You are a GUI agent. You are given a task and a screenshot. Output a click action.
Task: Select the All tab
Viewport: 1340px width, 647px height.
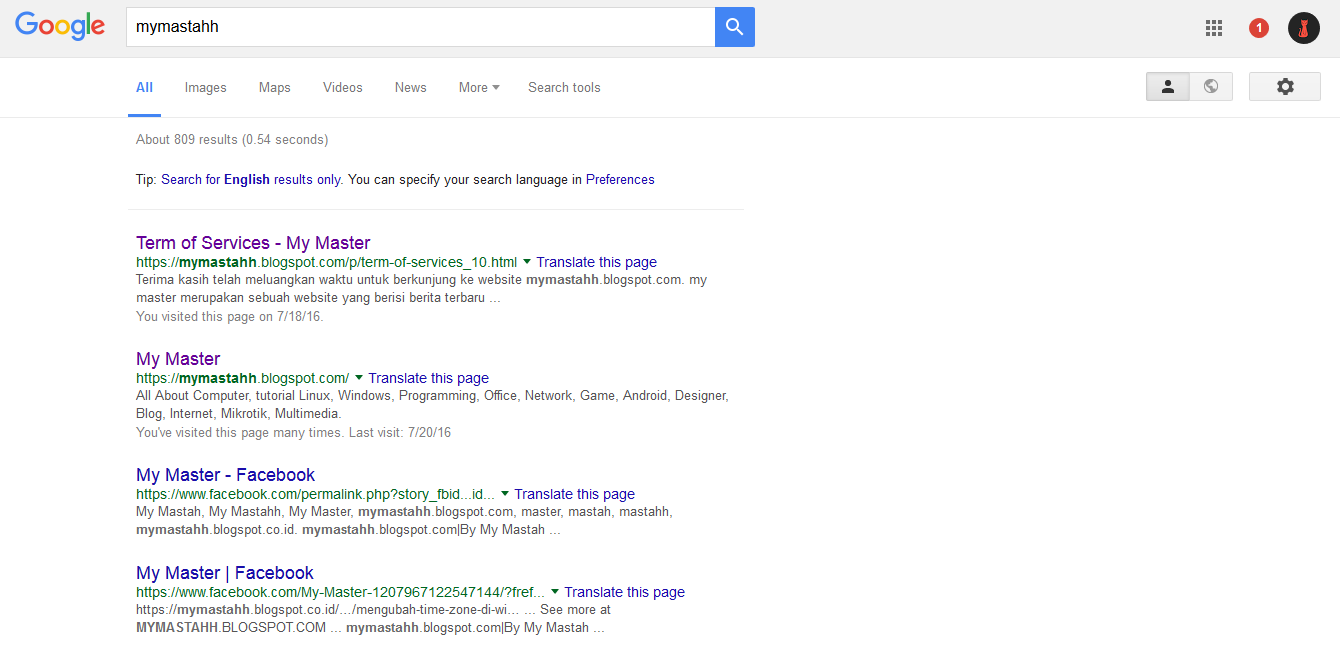tap(145, 88)
